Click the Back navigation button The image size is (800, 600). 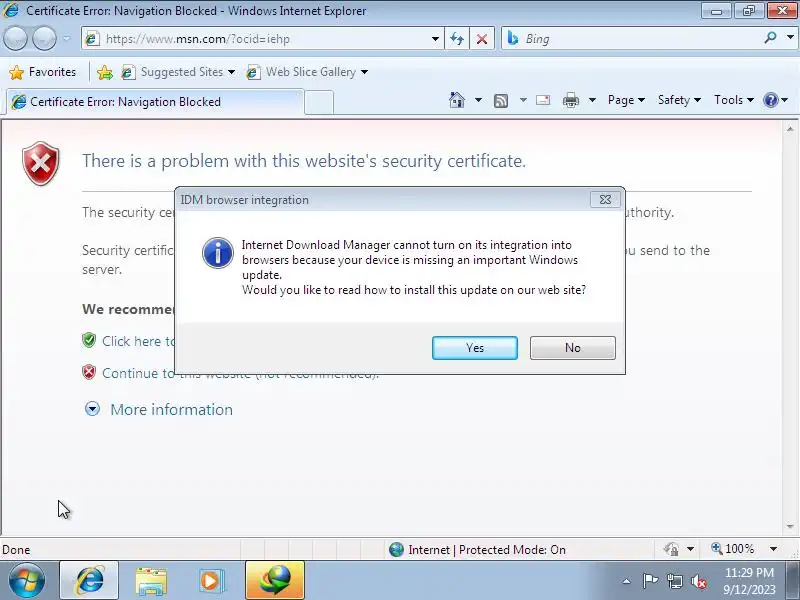[15, 38]
